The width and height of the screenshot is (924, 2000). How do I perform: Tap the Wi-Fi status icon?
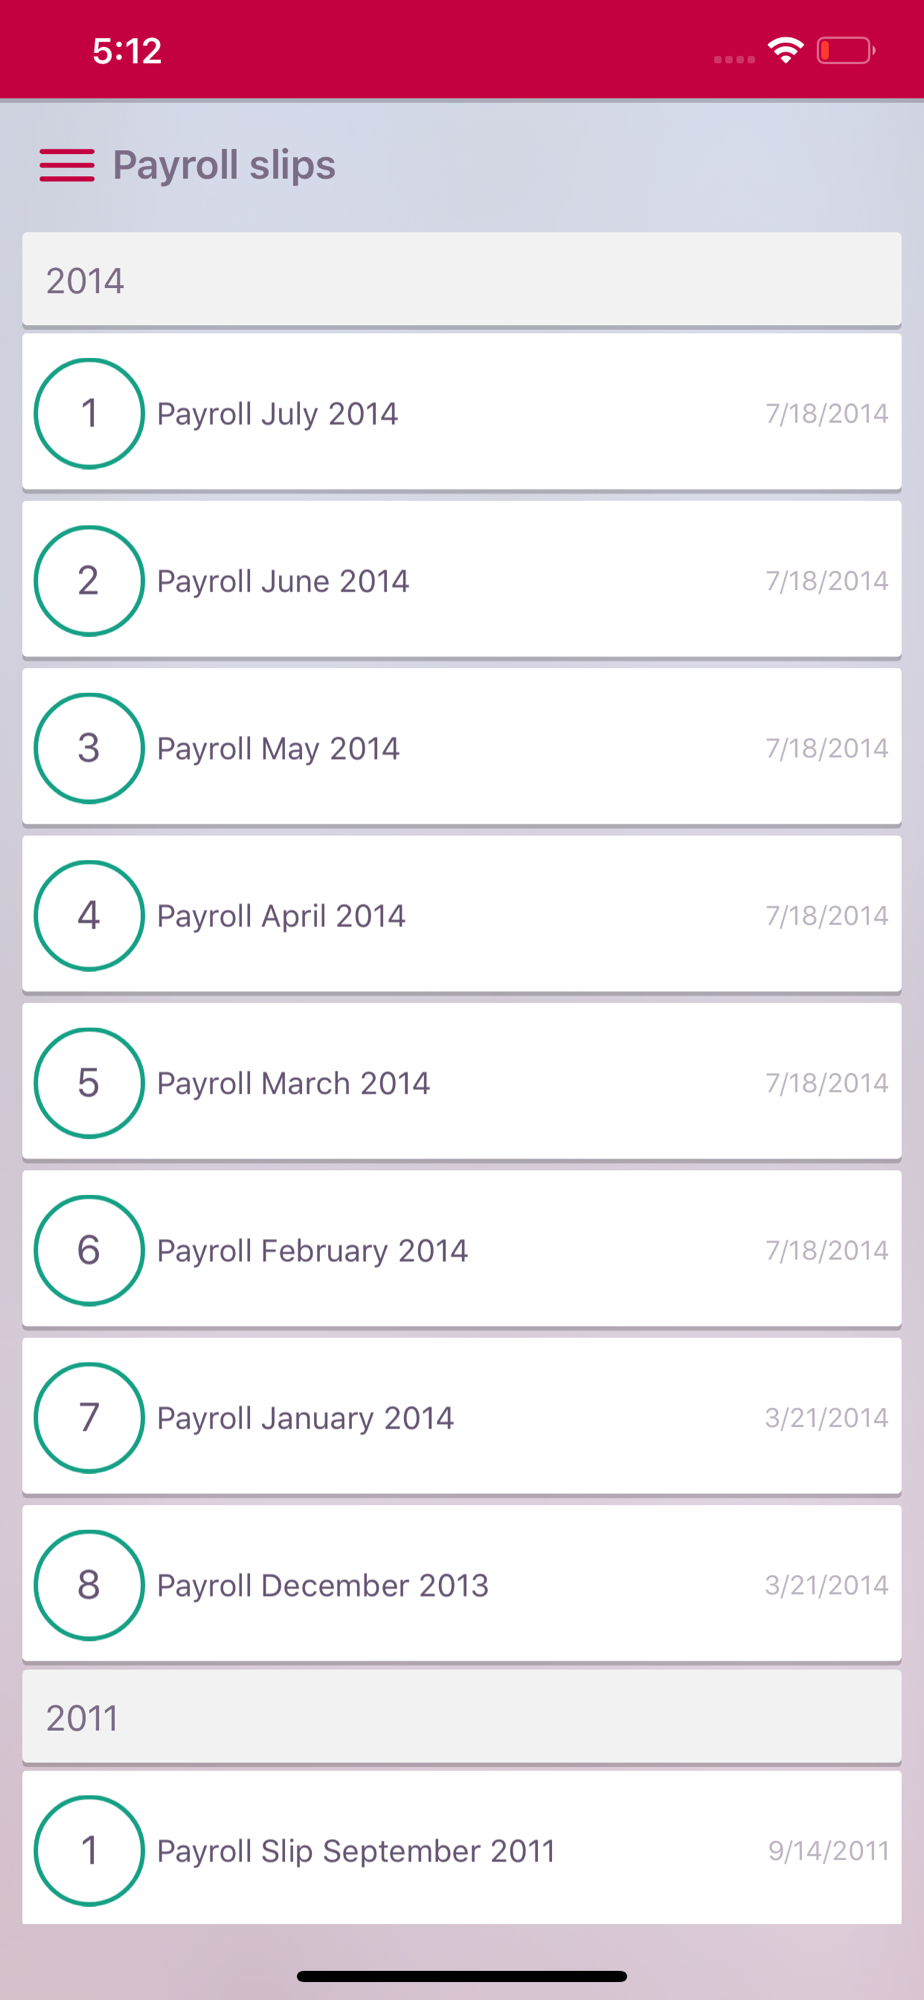click(x=786, y=50)
